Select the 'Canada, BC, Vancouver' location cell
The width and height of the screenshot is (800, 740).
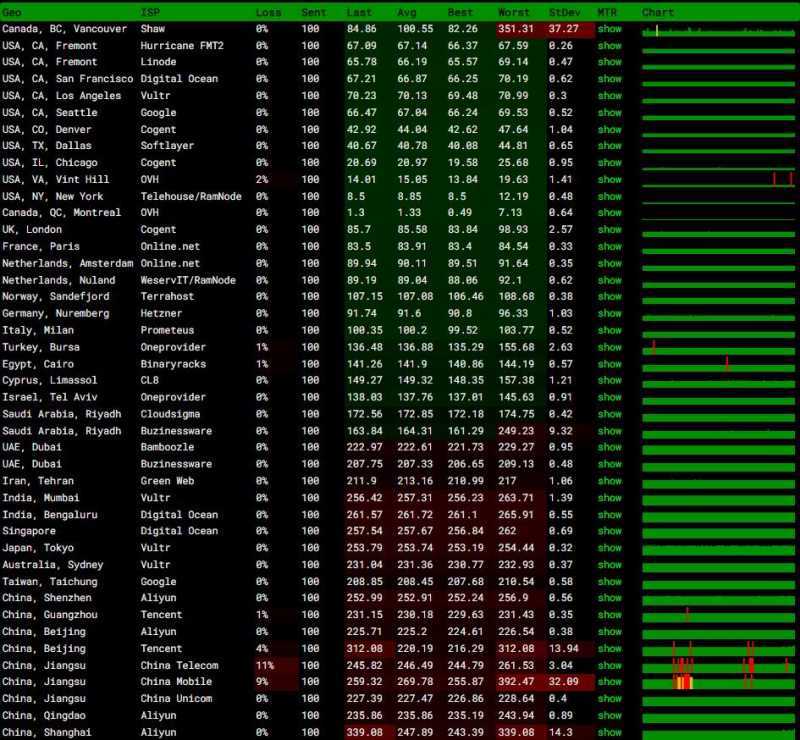tap(64, 29)
